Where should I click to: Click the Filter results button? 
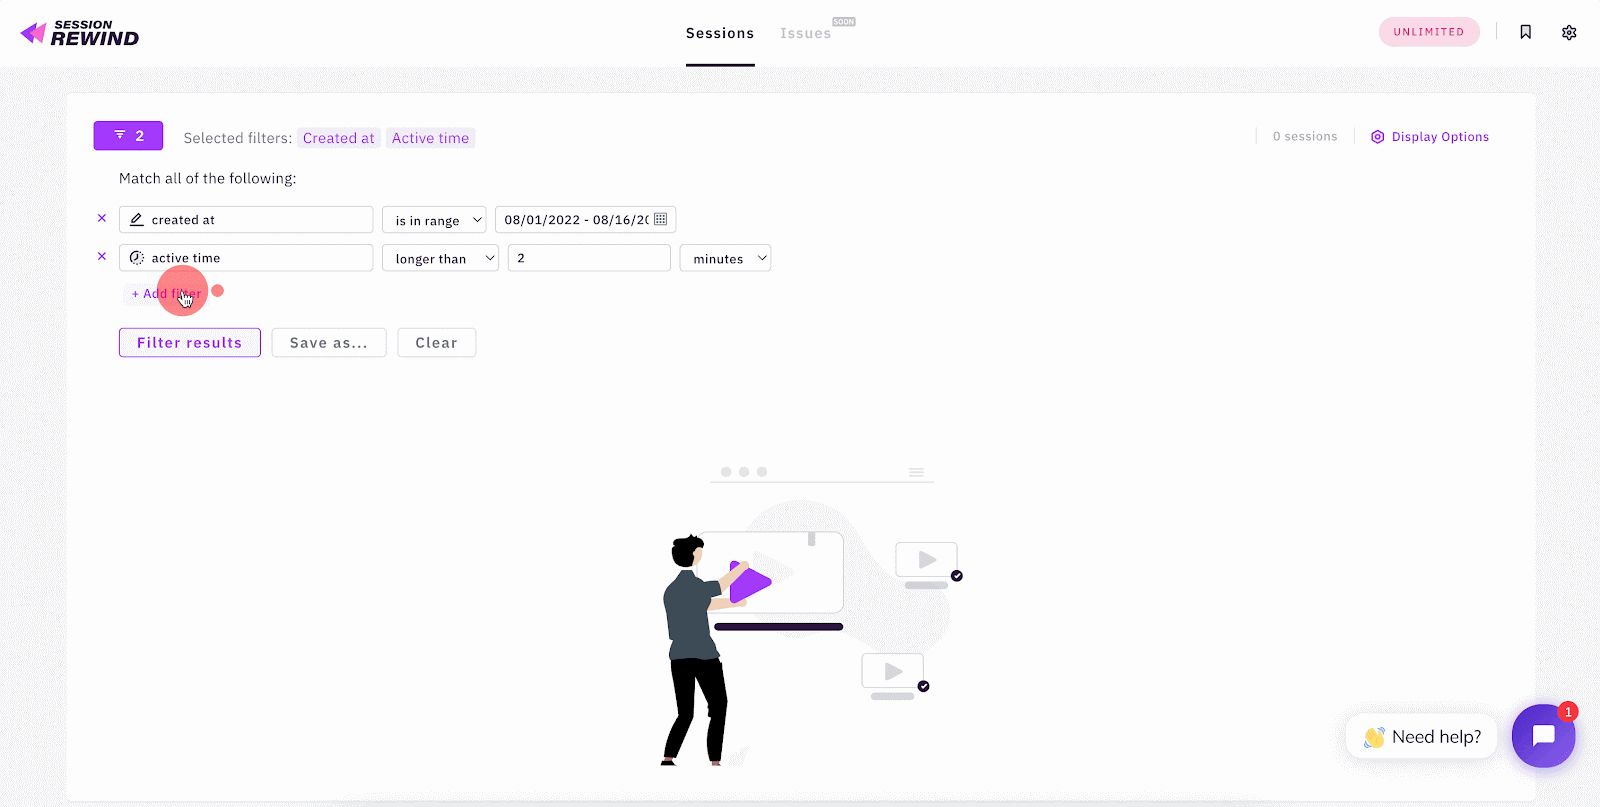pos(189,342)
